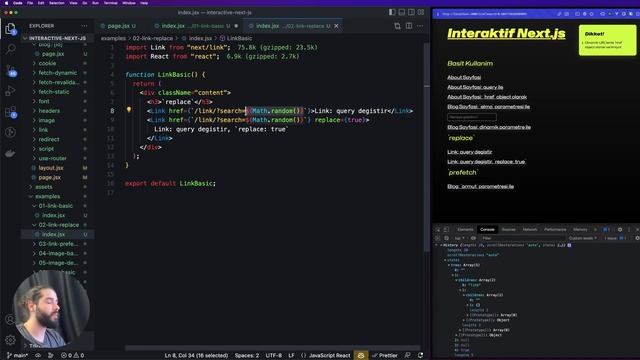Click the highlighted Copilot status bar icon
This screenshot has width=640, height=360.
click(x=361, y=356)
